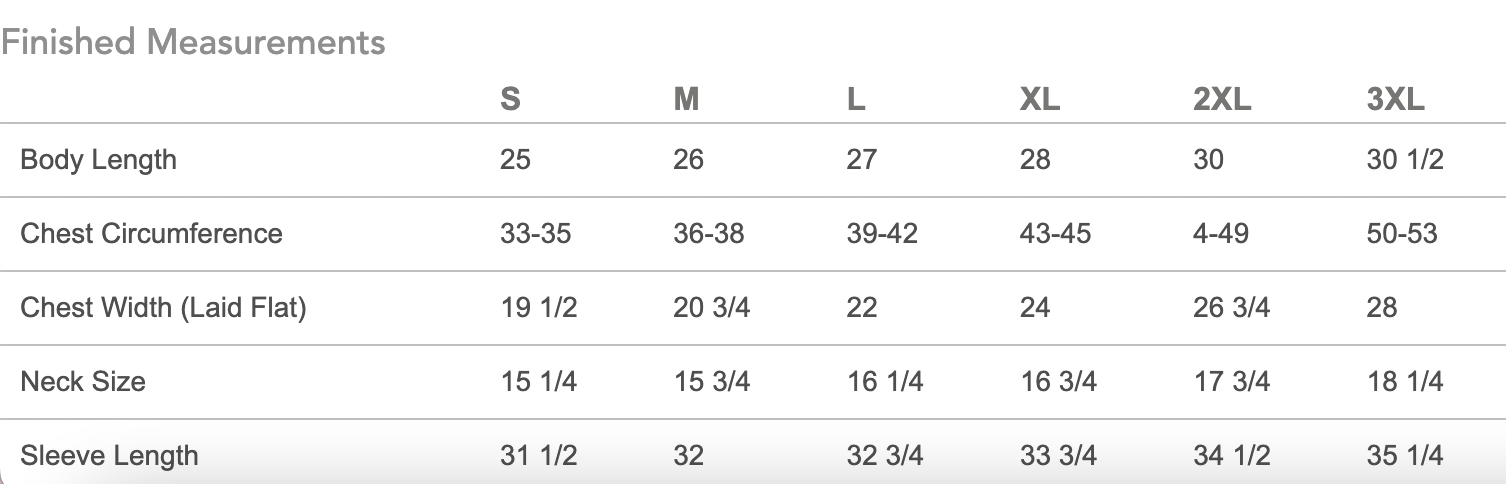Image resolution: width=1506 pixels, height=484 pixels.
Task: Click the 18 1/4 neck size value
Action: (x=1405, y=381)
